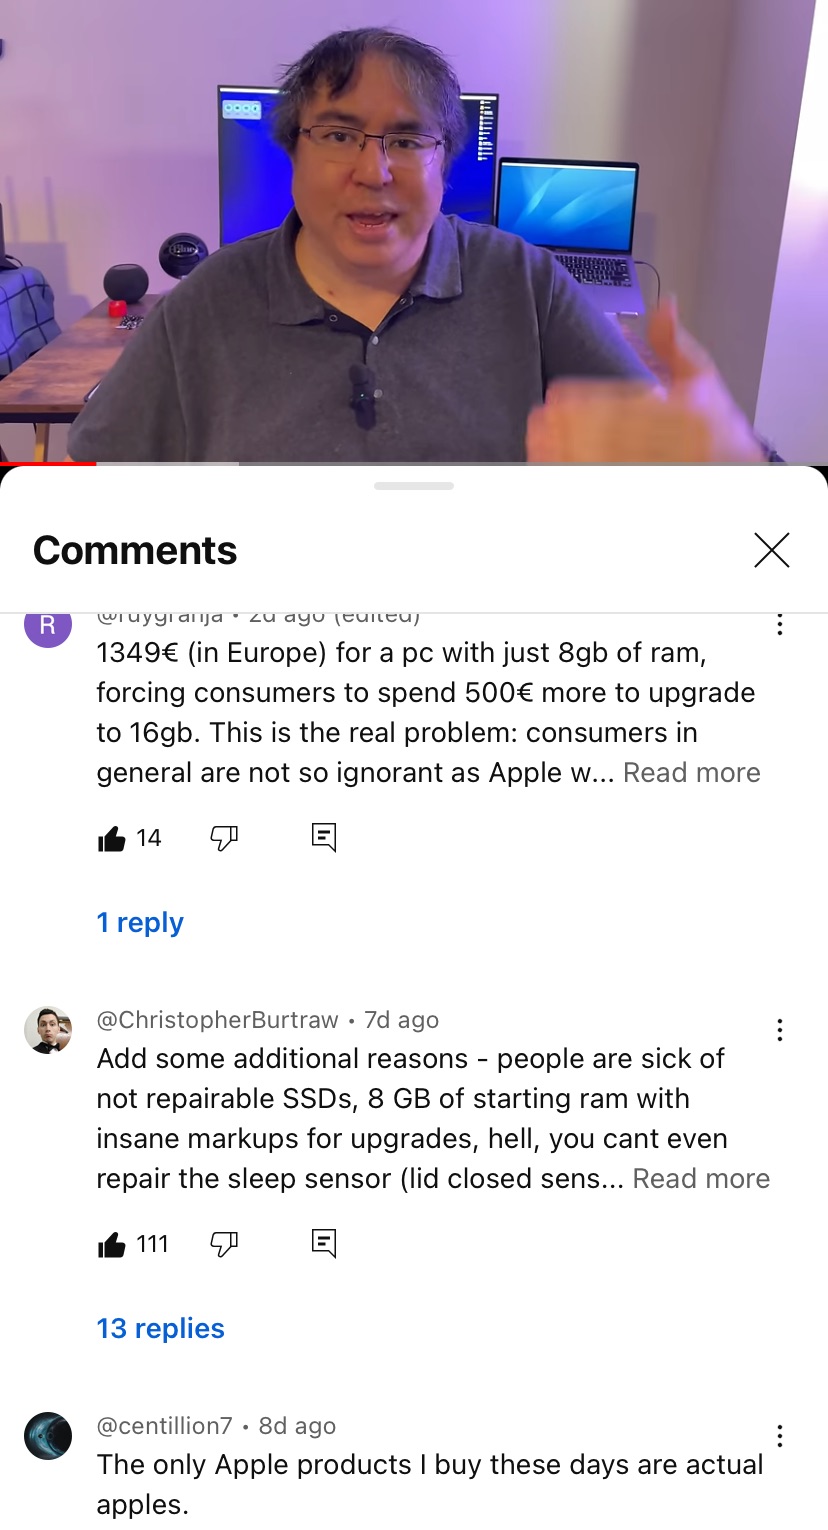Tap the @ChristopherBurtraw username
This screenshot has width=828, height=1530.
click(217, 1020)
